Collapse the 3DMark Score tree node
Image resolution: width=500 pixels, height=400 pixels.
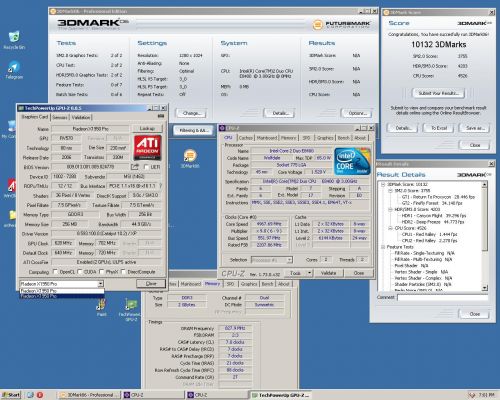(383, 184)
